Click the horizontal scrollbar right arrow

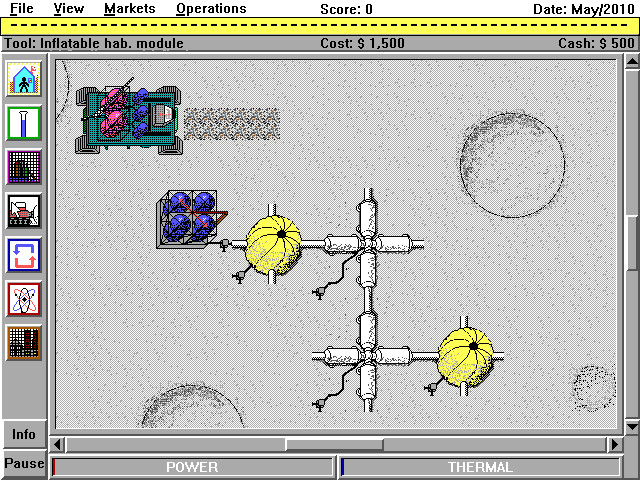click(614, 444)
